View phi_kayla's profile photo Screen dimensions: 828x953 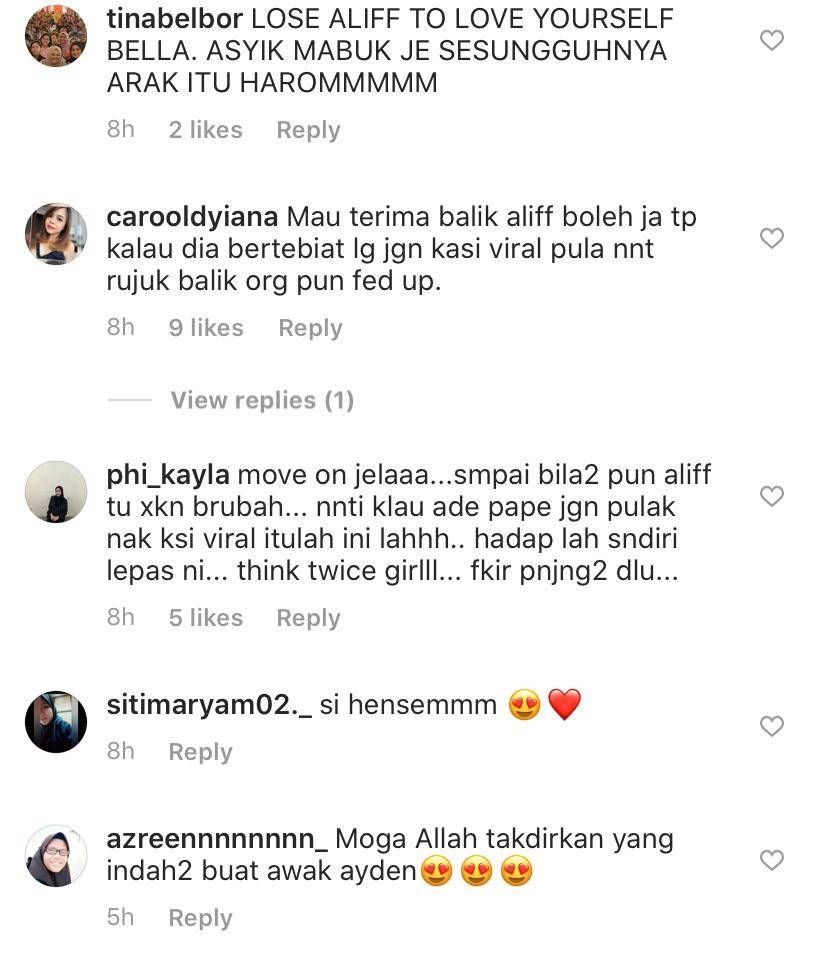(56, 492)
